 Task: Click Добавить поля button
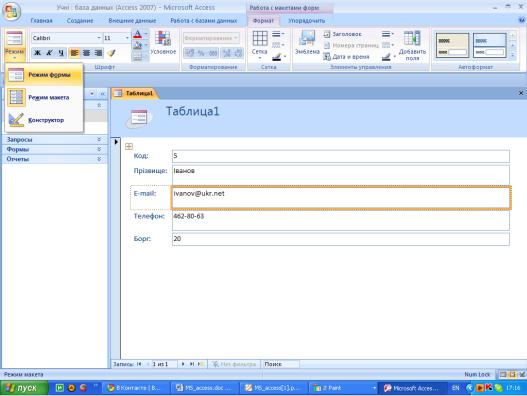pos(412,45)
